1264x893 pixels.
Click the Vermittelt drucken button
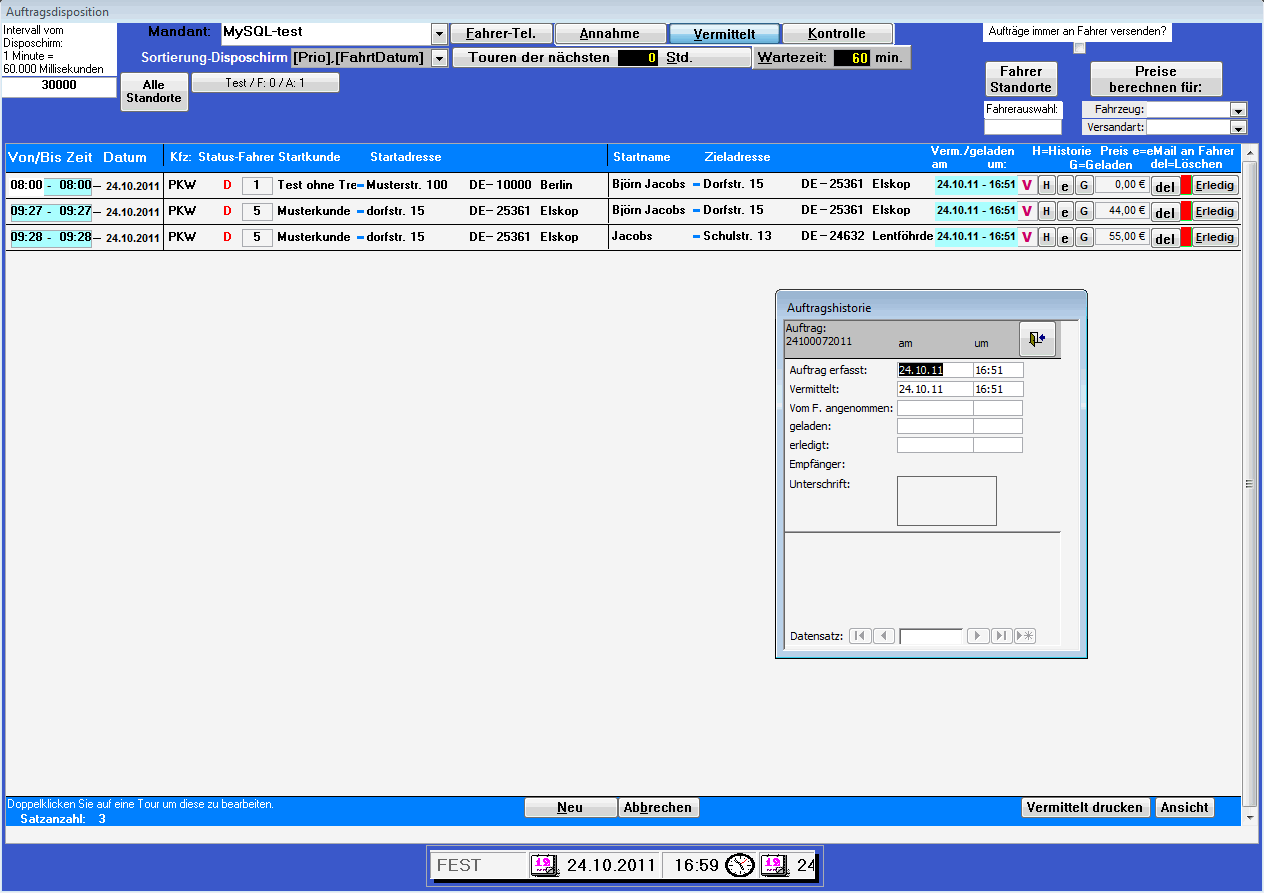tap(1085, 808)
